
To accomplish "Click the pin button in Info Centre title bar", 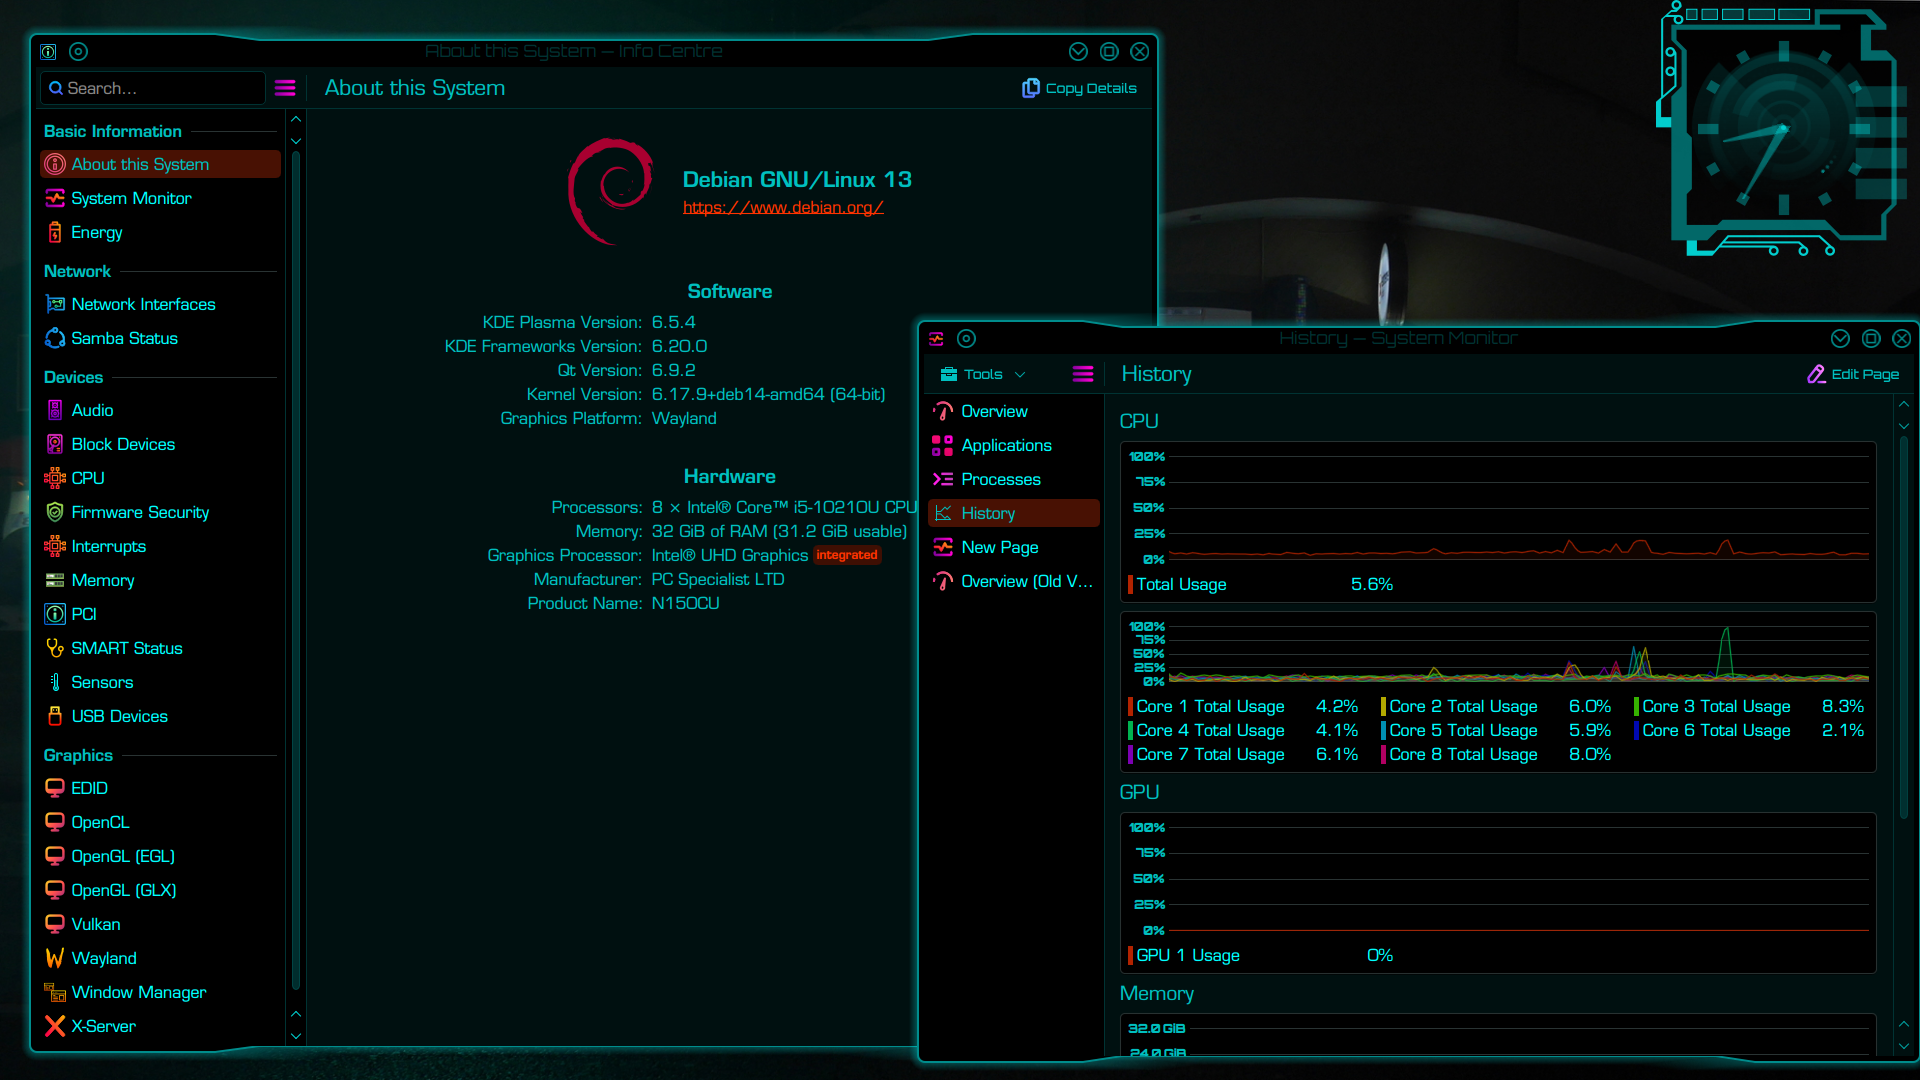I will (x=79, y=51).
